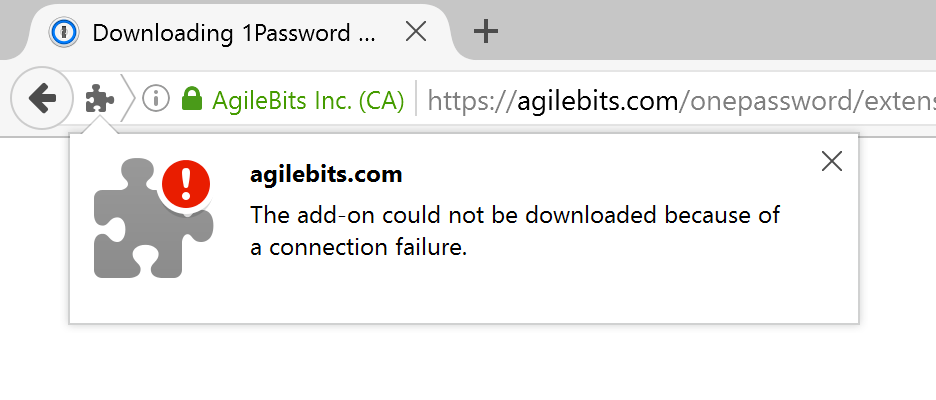Select the Downloading 1Password tab title
This screenshot has width=936, height=400.
(x=234, y=33)
